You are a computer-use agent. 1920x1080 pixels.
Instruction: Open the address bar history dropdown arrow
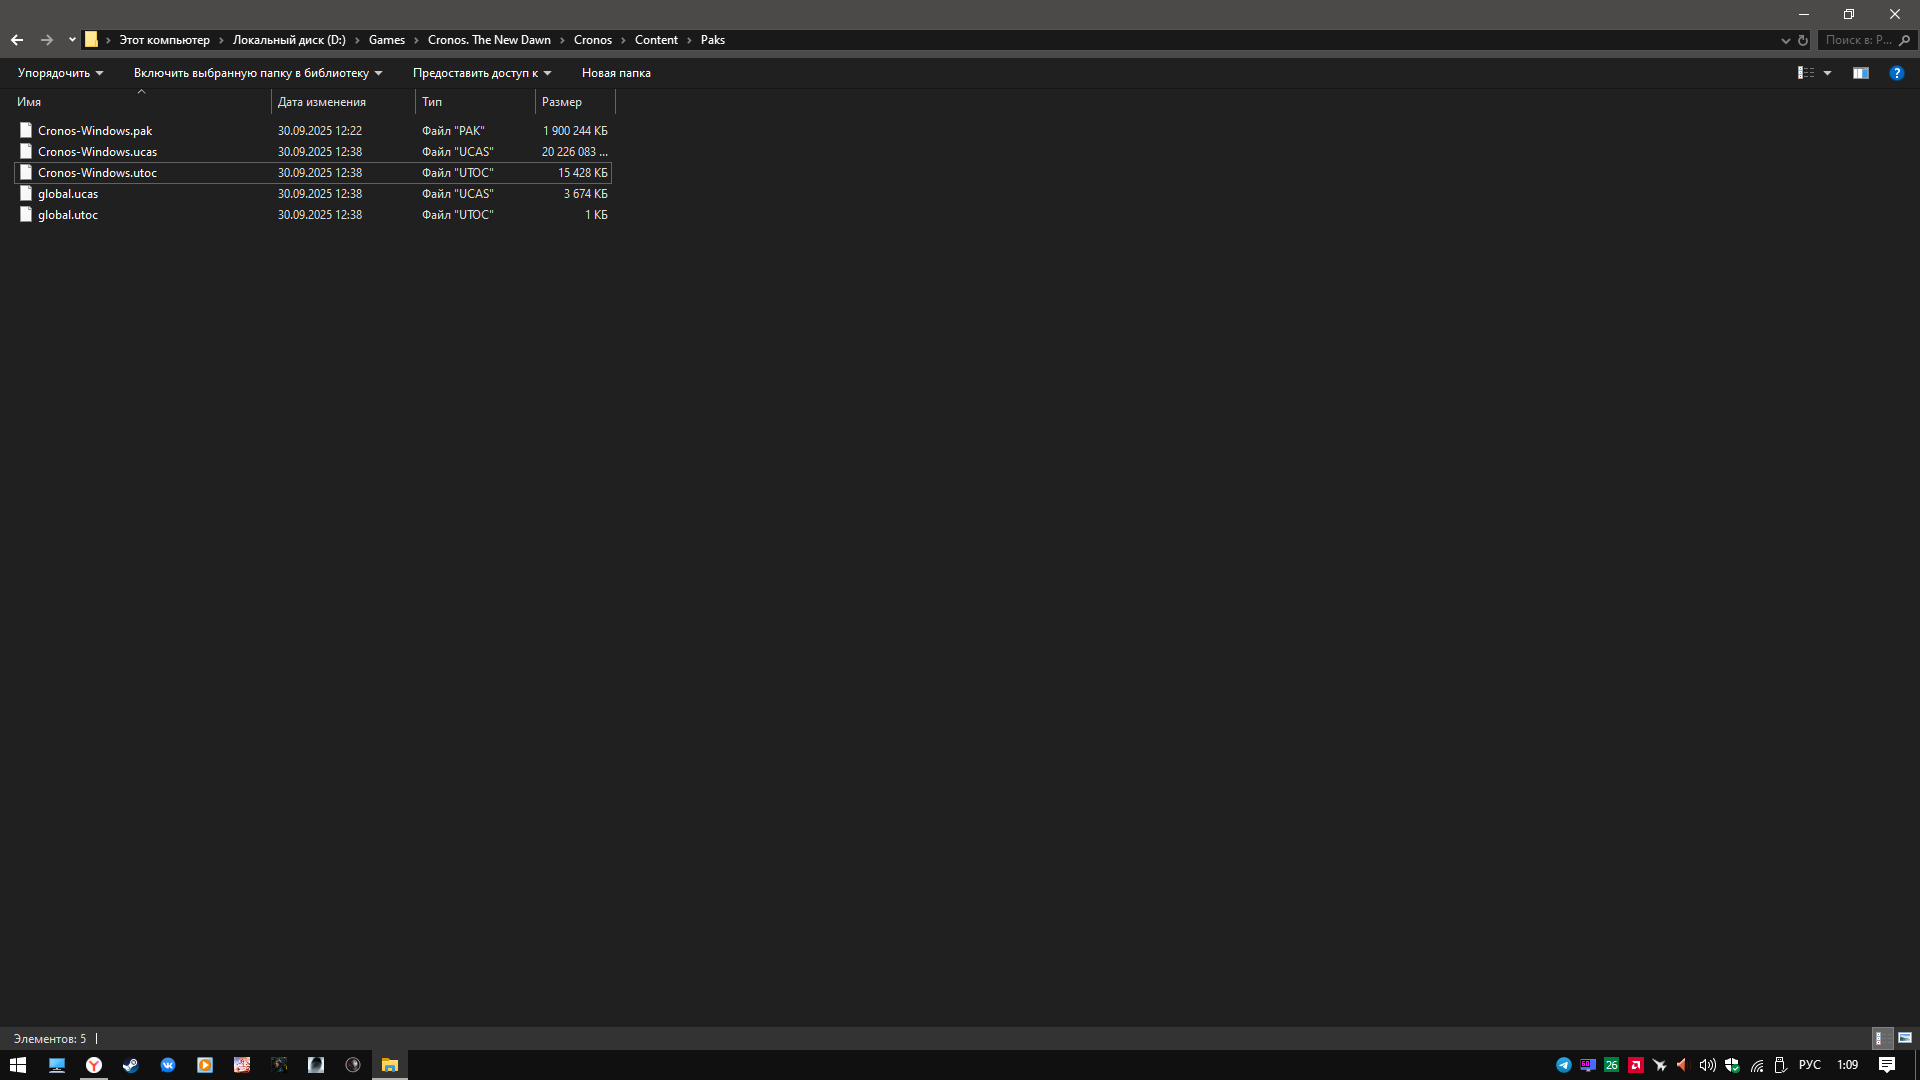click(x=1785, y=40)
